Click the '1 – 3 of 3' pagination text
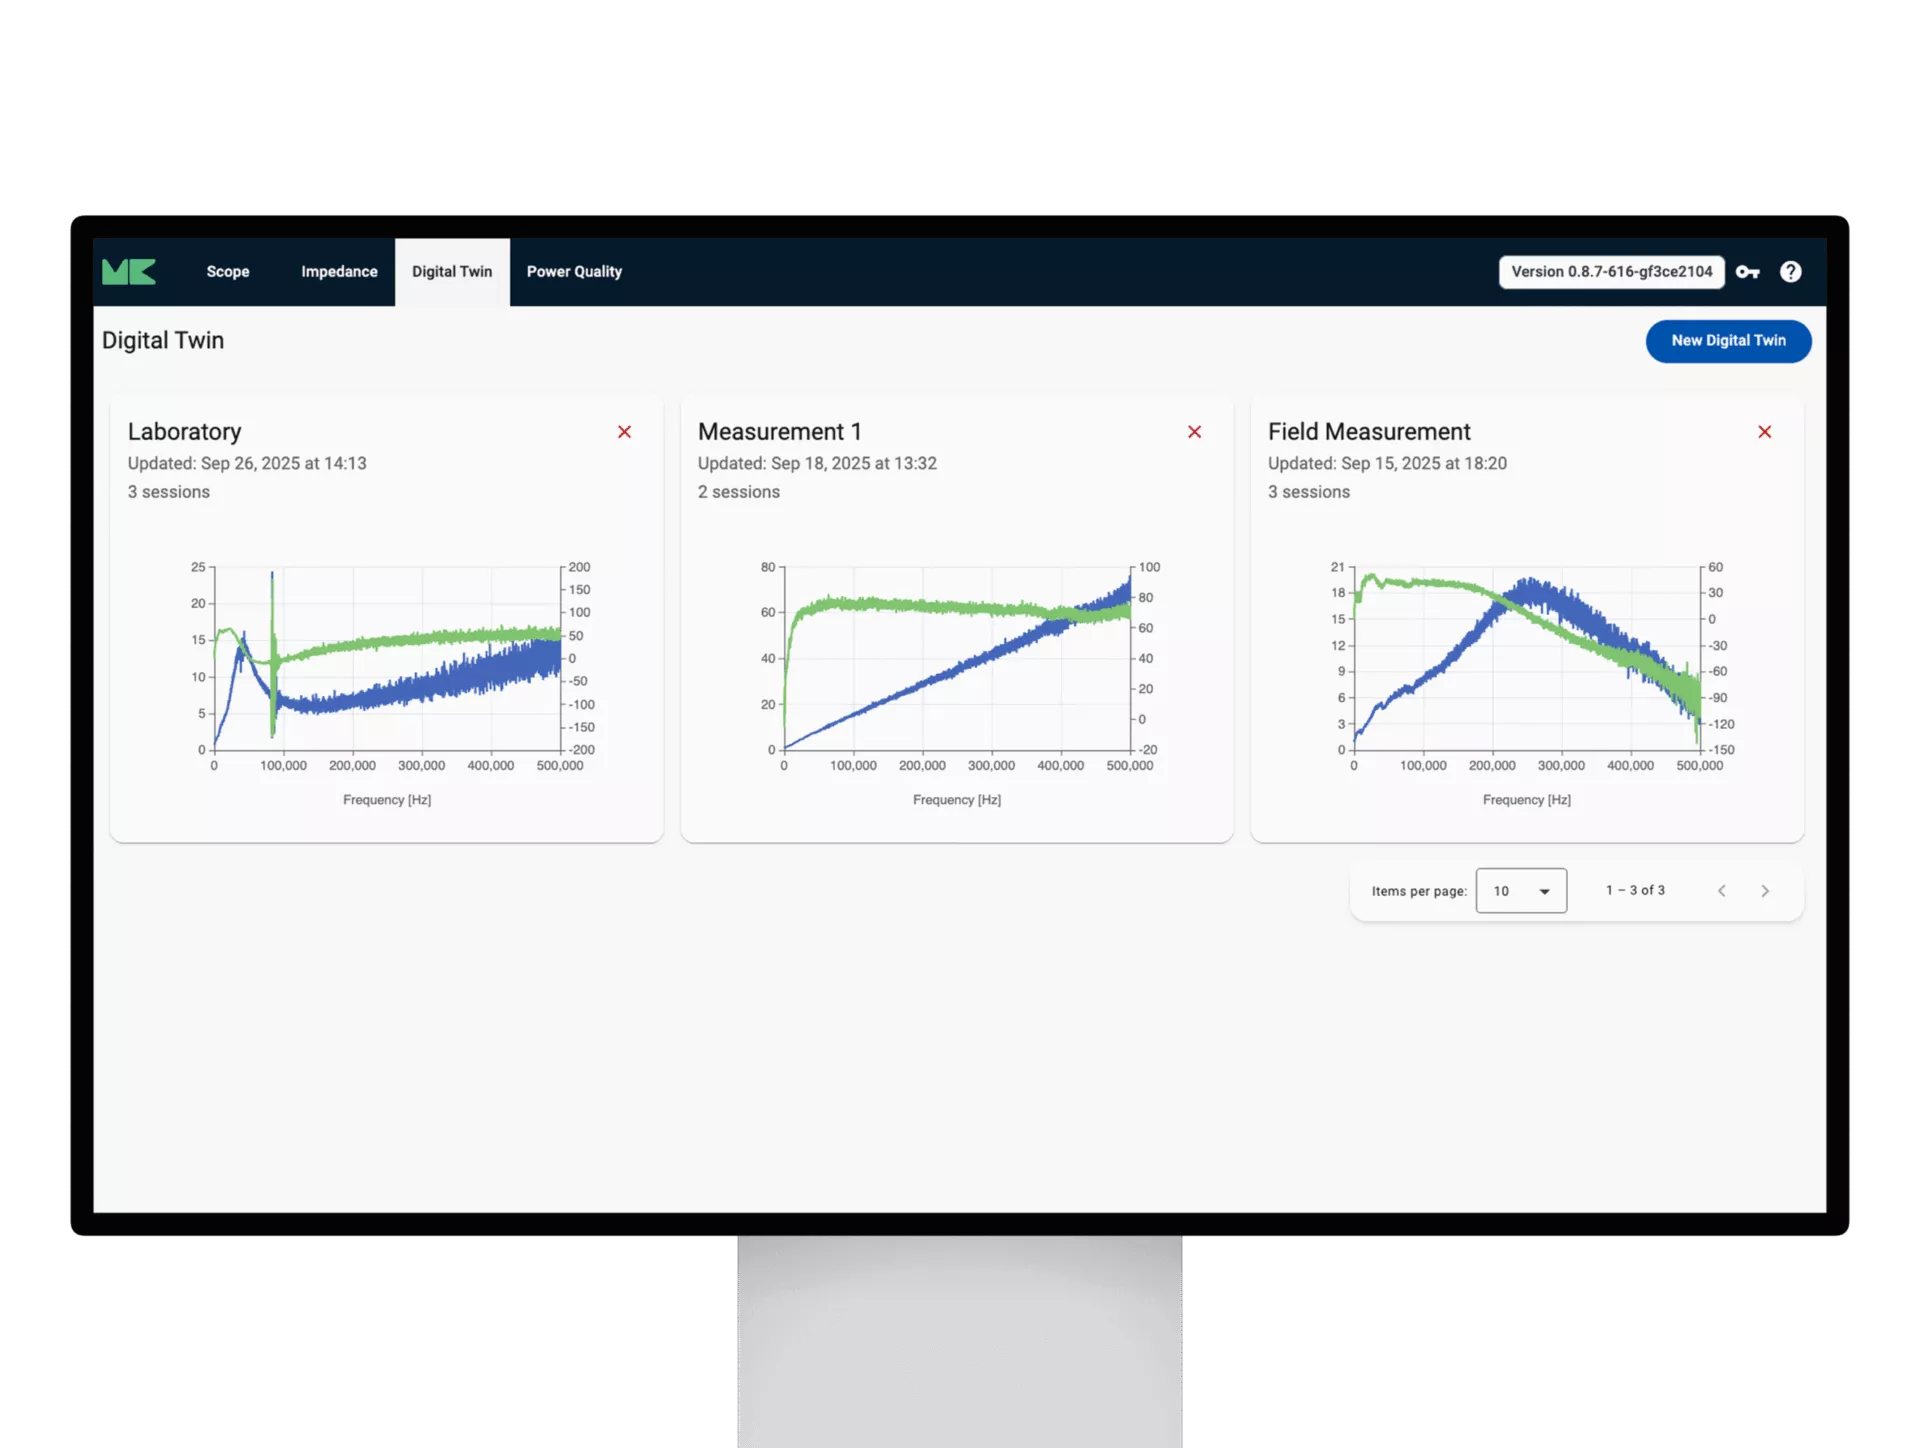This screenshot has height=1448, width=1920. [x=1635, y=890]
